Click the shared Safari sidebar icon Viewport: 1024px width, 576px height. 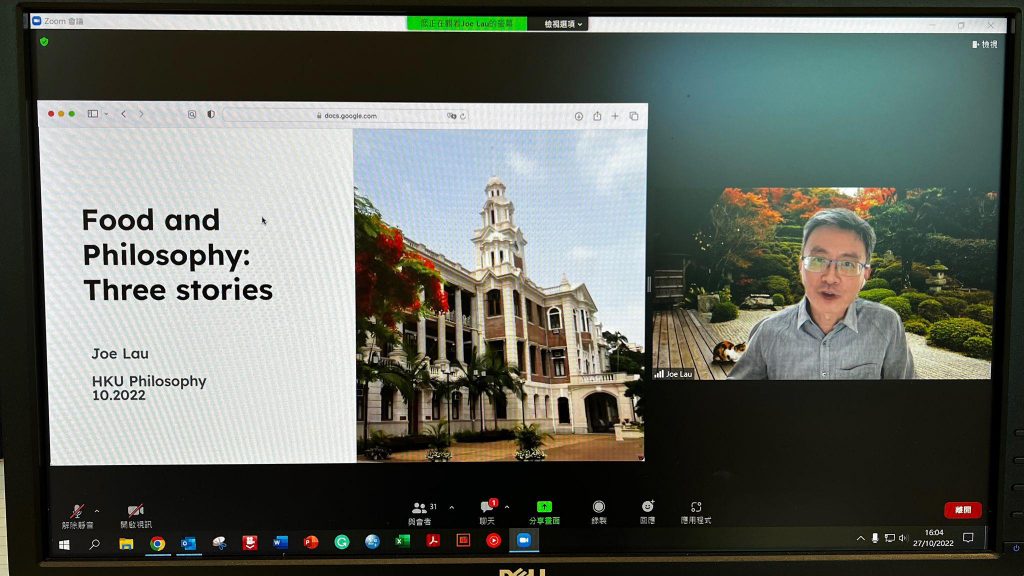(93, 114)
